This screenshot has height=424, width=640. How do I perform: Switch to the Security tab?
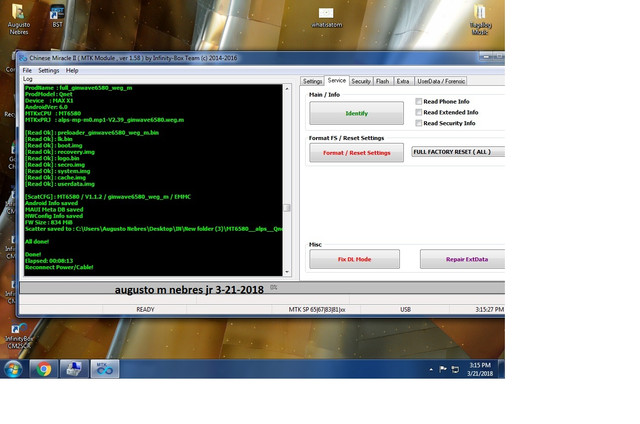[361, 81]
